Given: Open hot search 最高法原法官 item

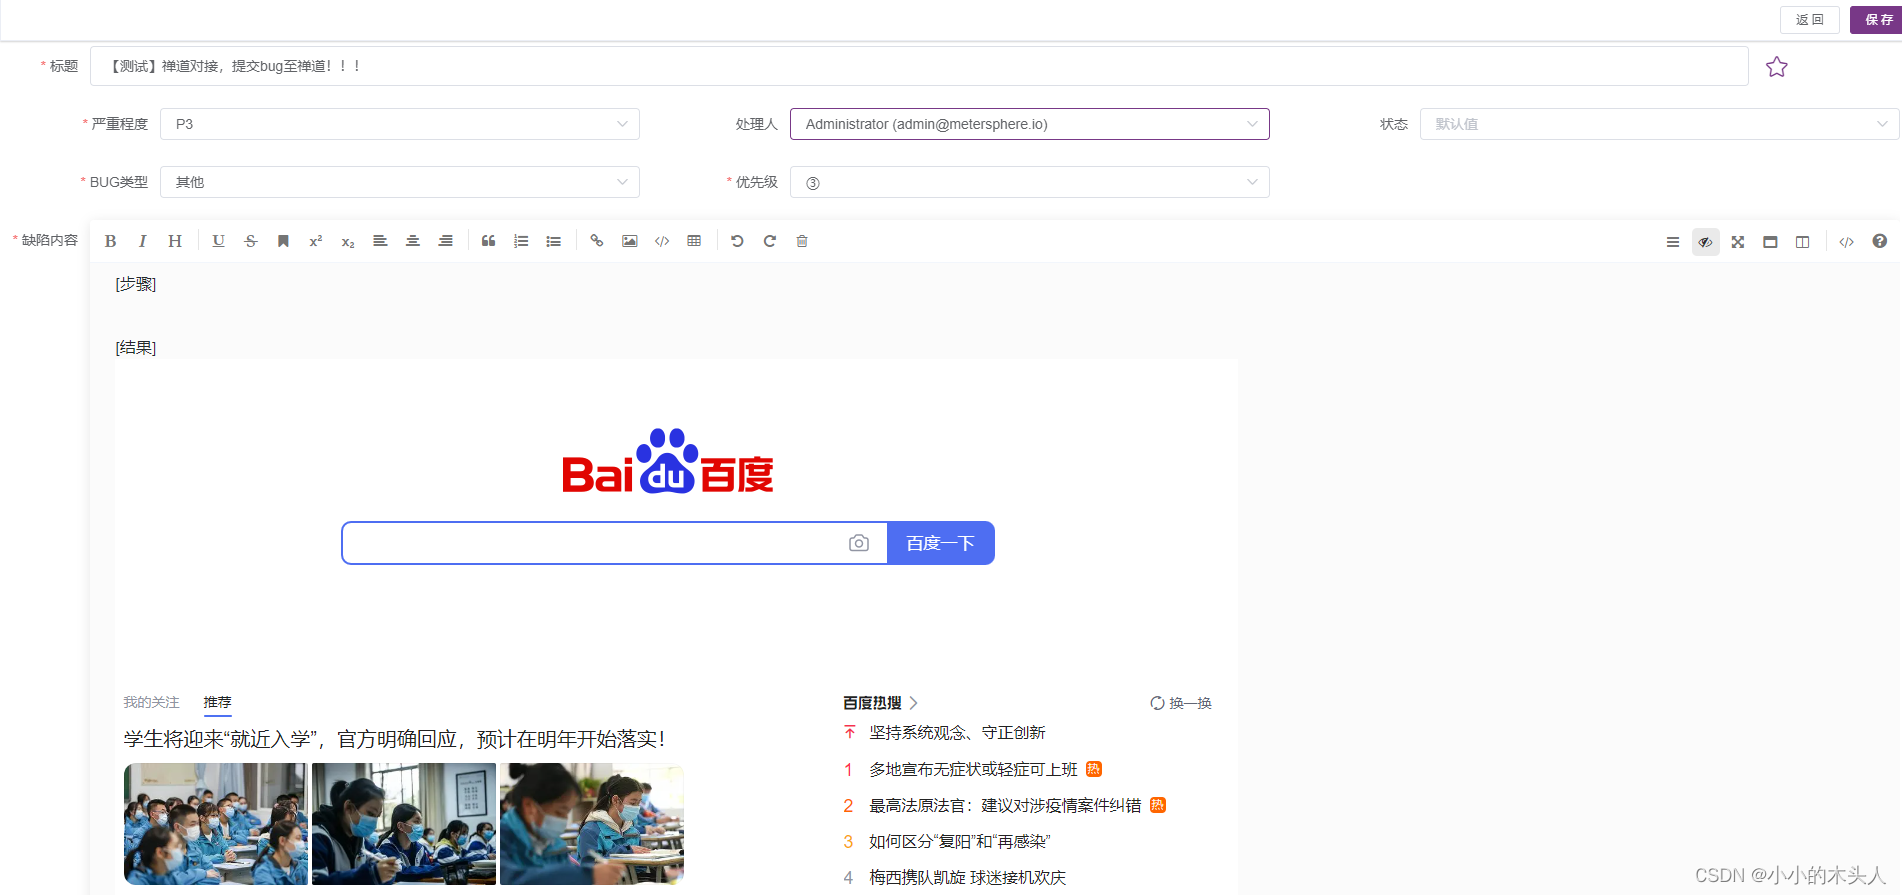Looking at the screenshot, I should (1005, 805).
